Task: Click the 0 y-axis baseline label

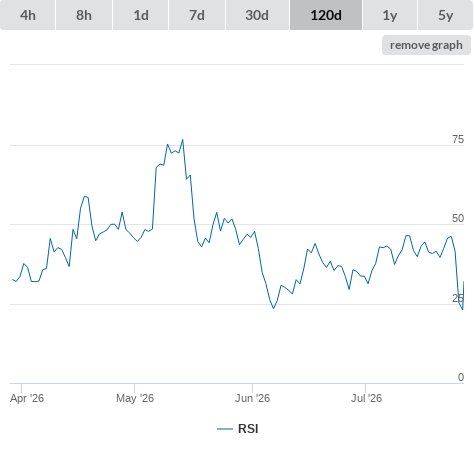Action: (x=461, y=377)
